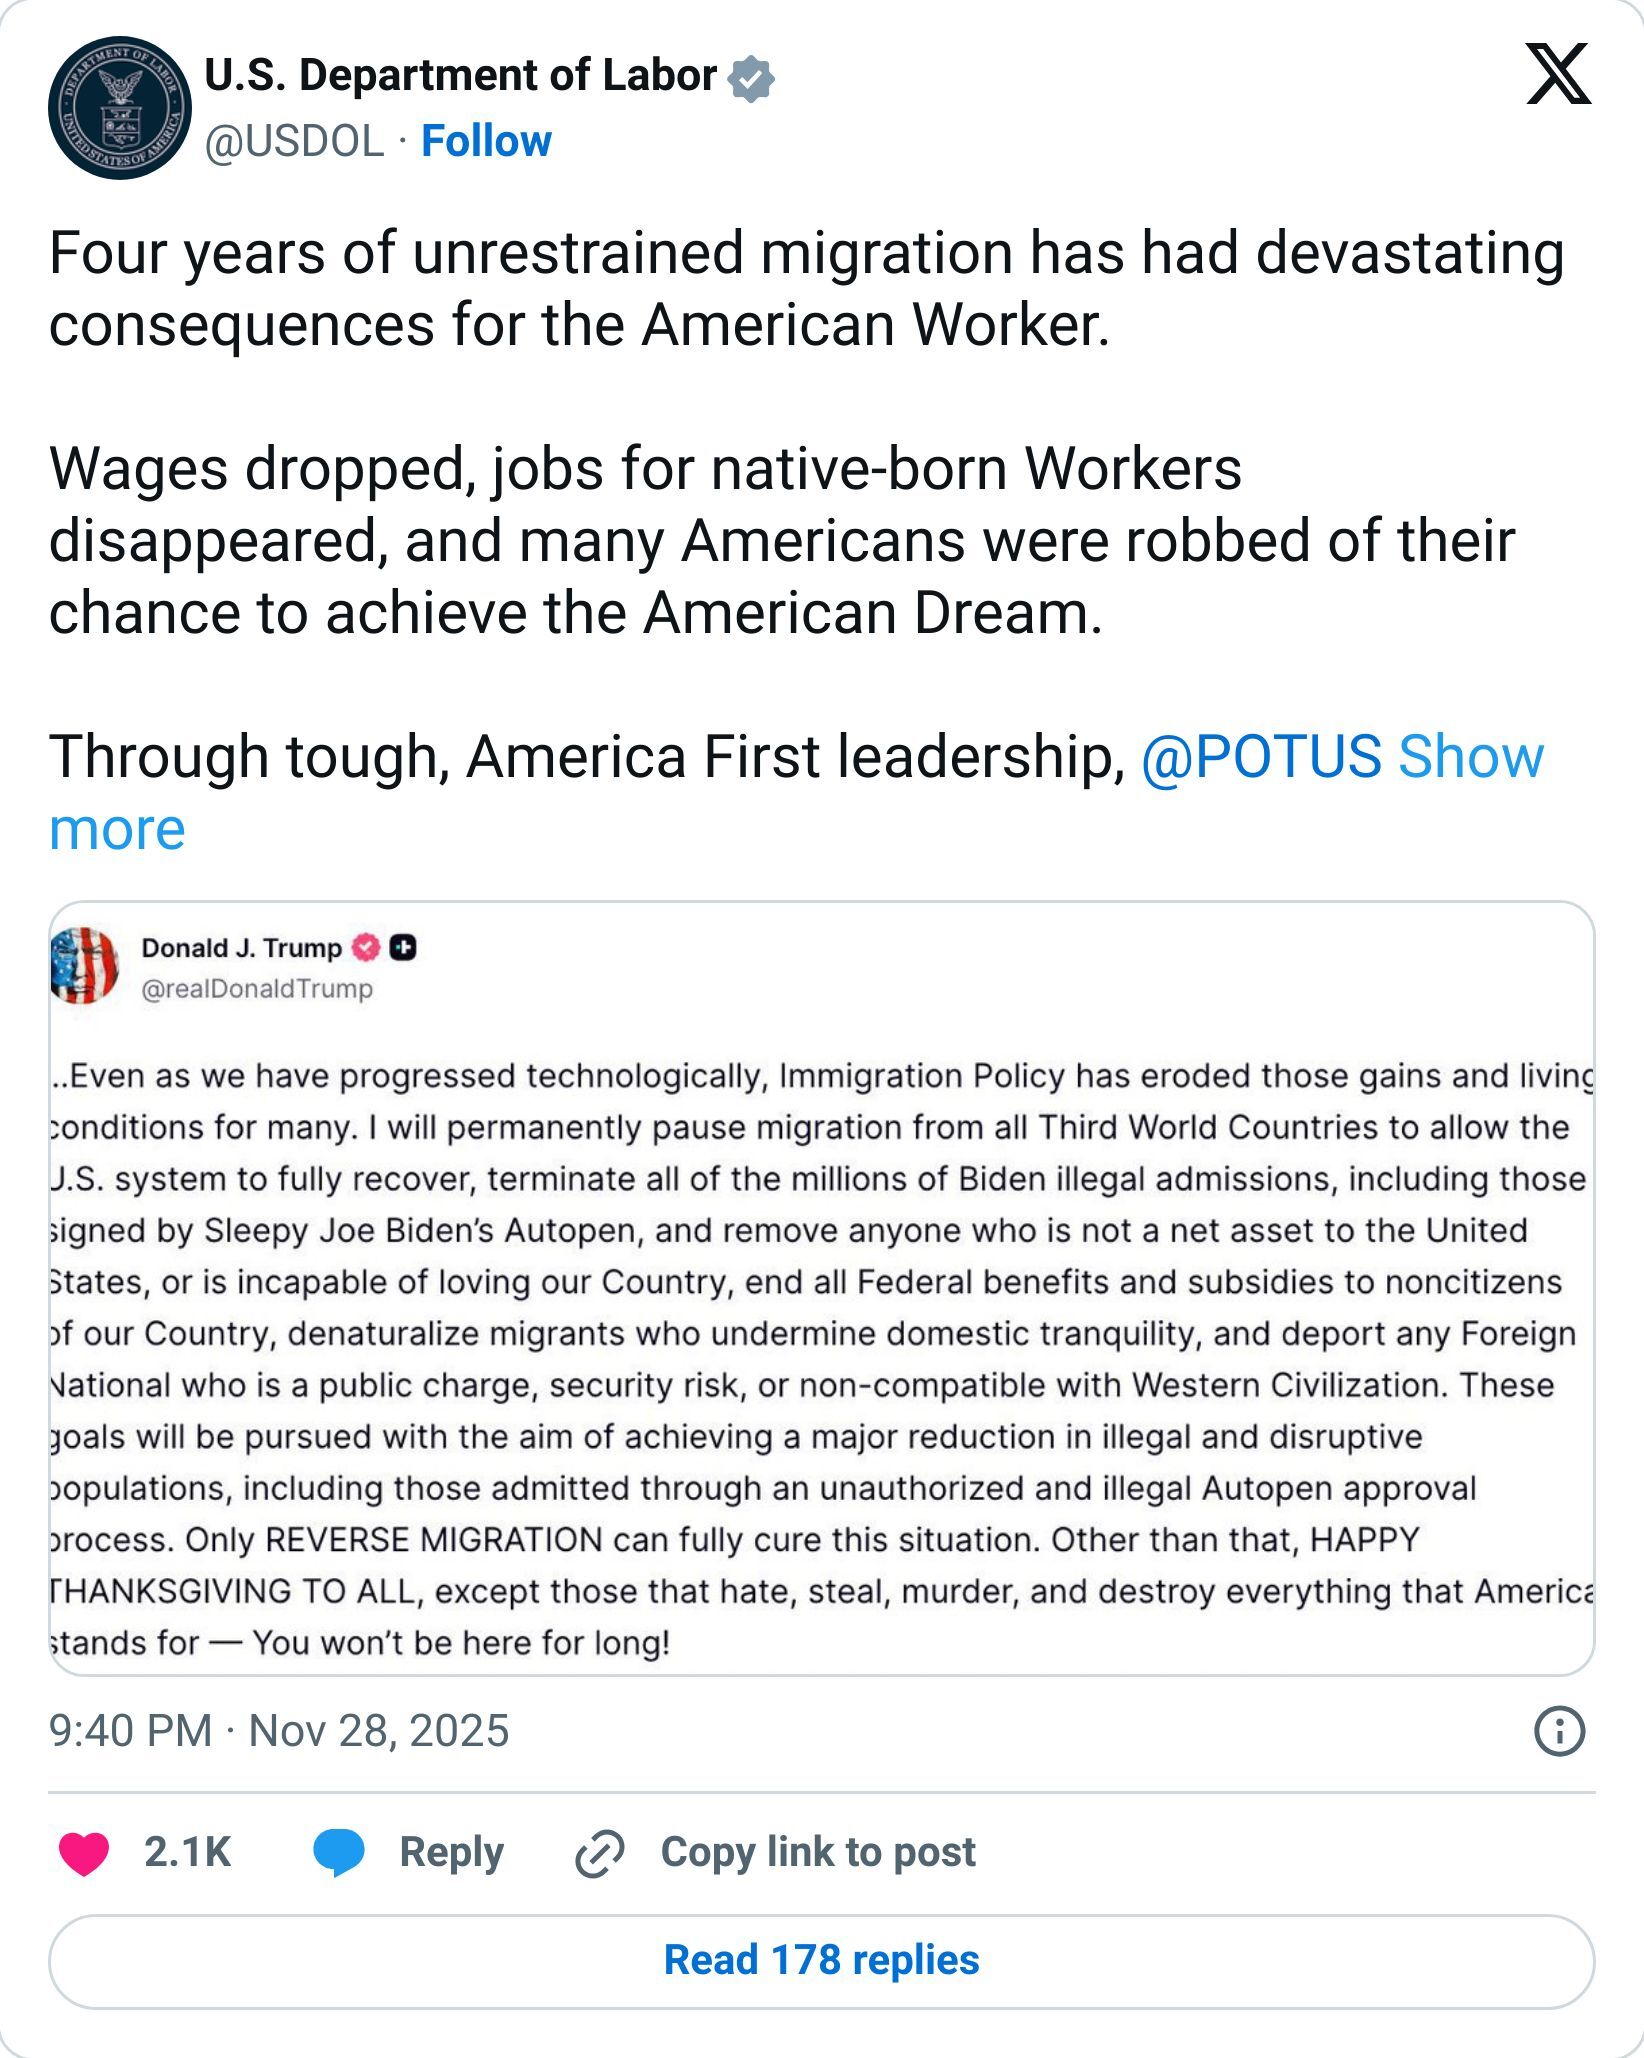This screenshot has width=1644, height=2058.
Task: Open the @POTUS mention link
Action: pyautogui.click(x=1260, y=757)
